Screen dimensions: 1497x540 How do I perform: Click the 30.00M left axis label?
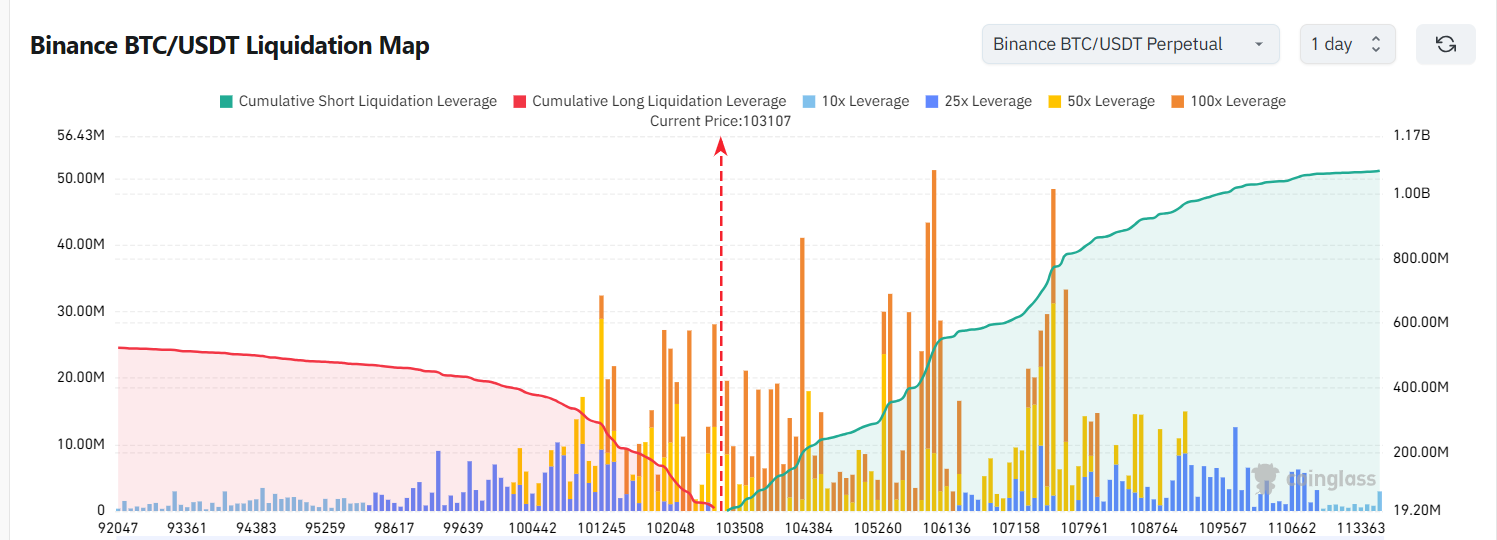[82, 311]
